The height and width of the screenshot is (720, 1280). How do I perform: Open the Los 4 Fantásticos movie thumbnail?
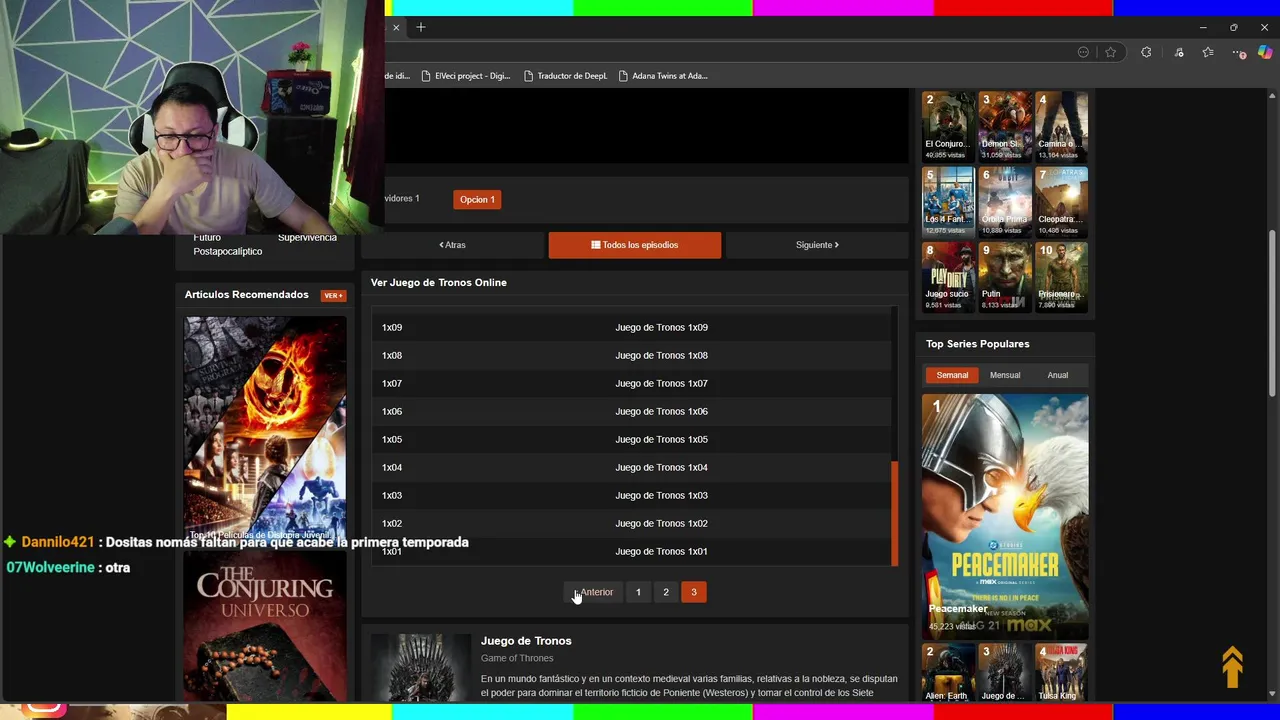pyautogui.click(x=948, y=201)
